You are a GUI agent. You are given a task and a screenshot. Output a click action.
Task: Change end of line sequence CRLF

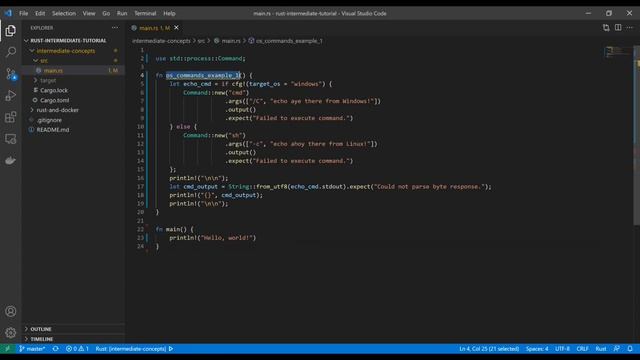582,349
